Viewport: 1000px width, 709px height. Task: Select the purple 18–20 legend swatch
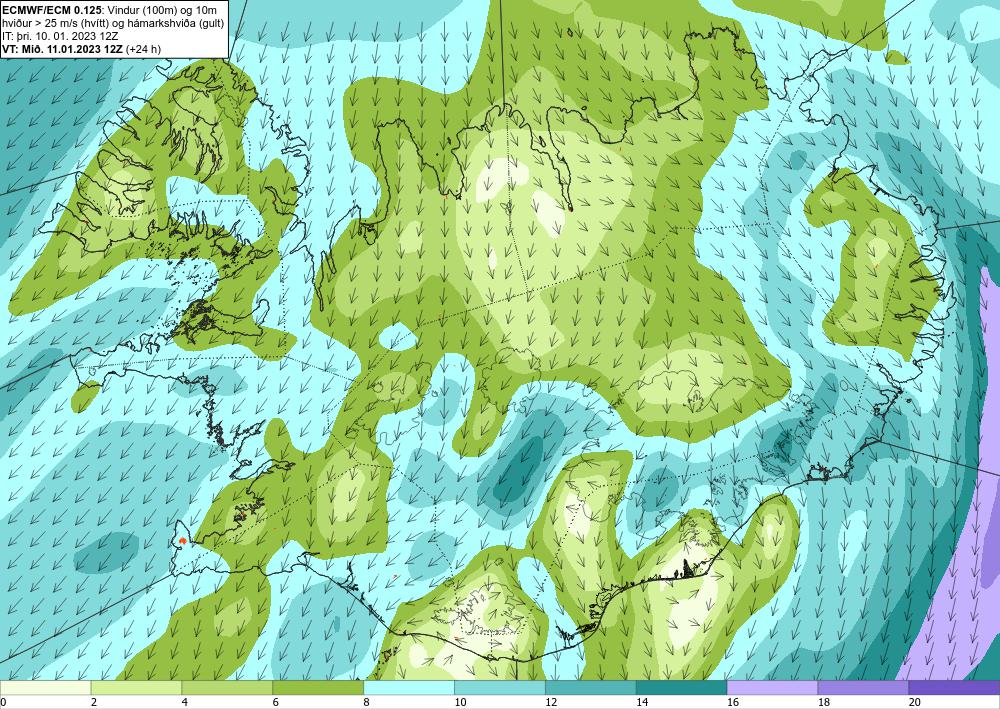864,688
